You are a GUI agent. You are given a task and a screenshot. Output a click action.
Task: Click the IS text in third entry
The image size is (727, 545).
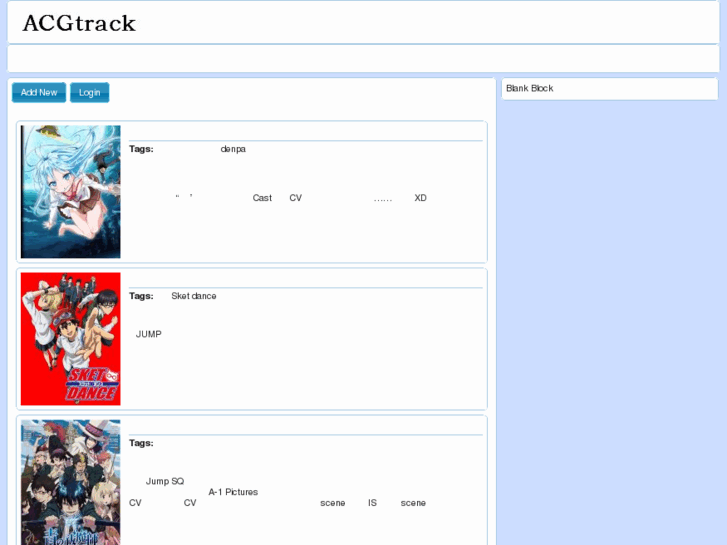pos(372,503)
